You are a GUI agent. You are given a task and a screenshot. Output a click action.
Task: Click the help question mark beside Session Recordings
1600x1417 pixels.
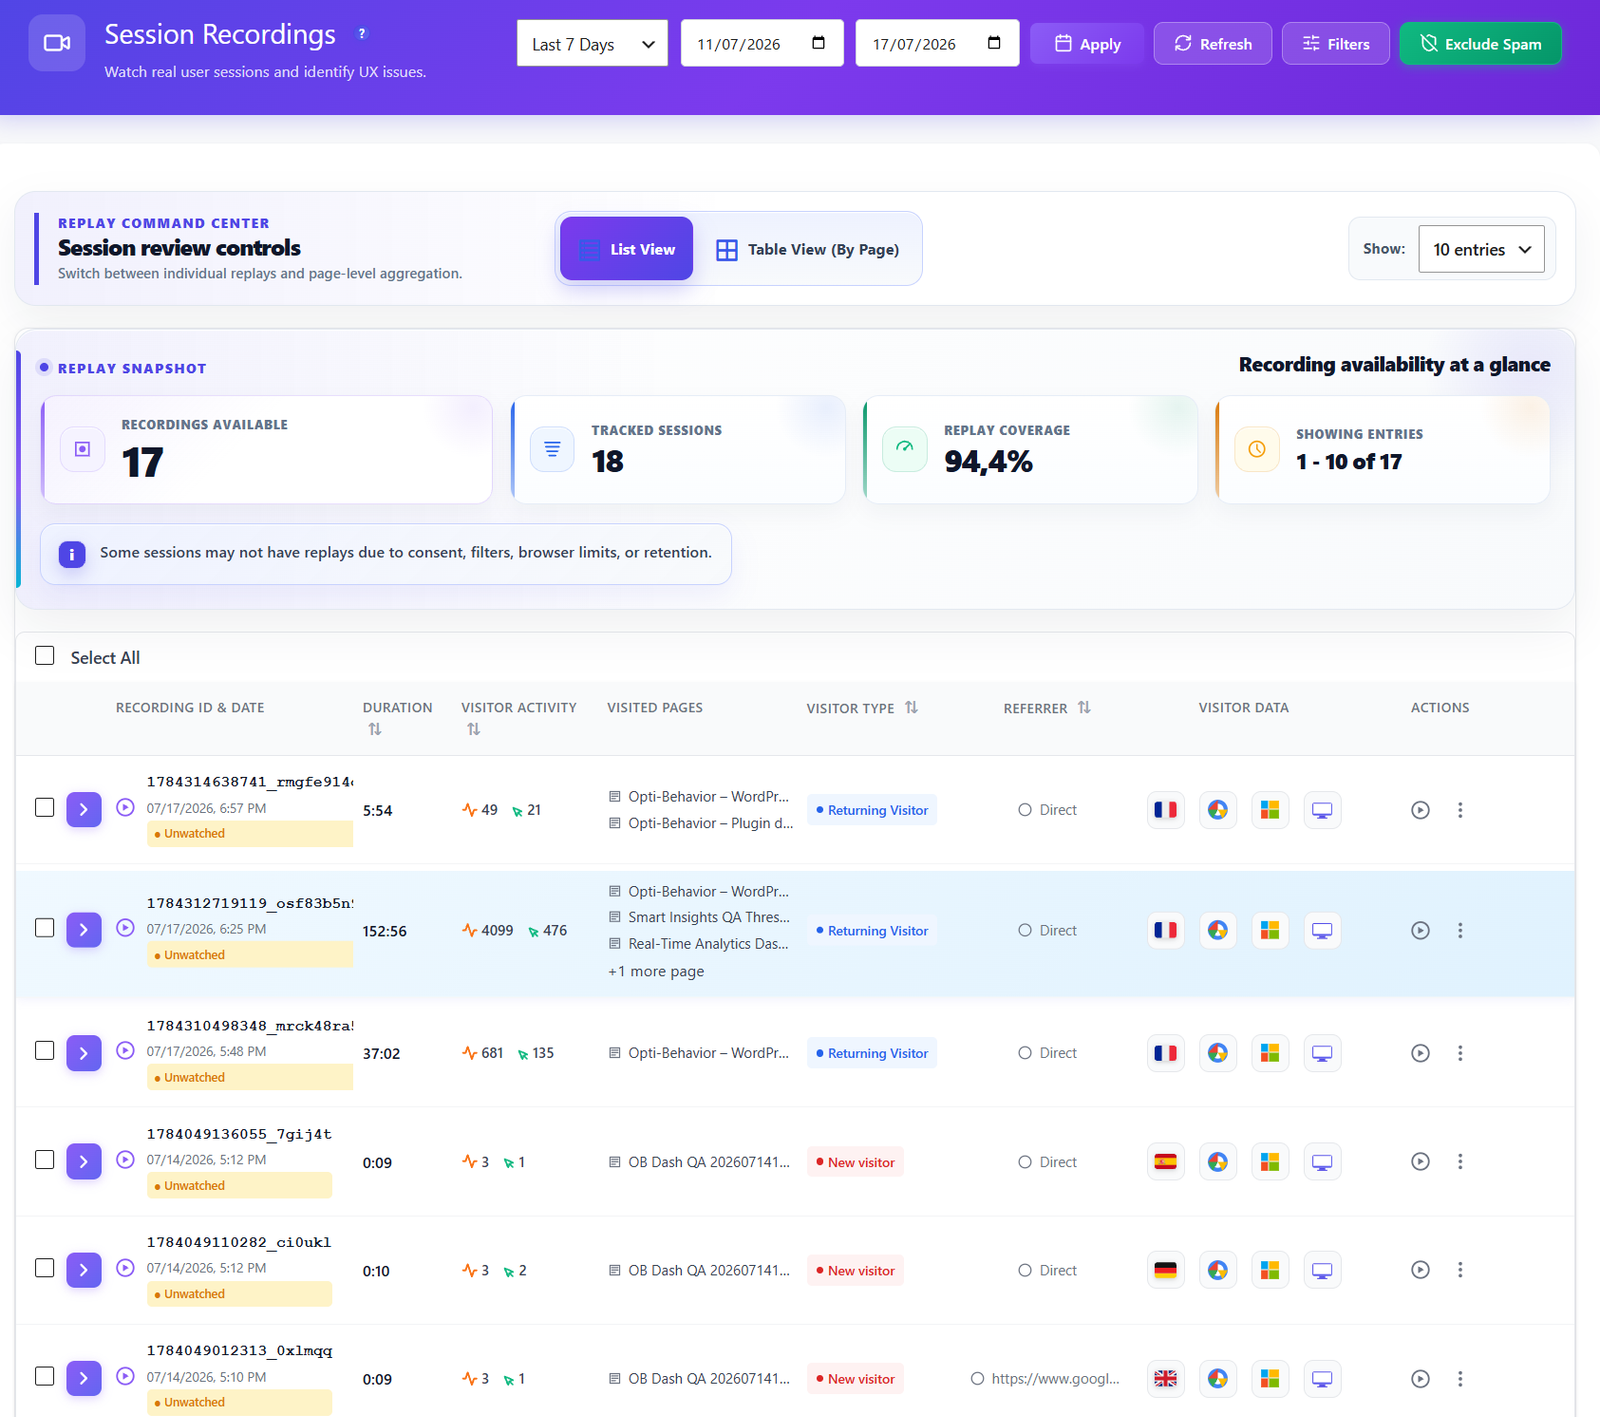point(362,34)
